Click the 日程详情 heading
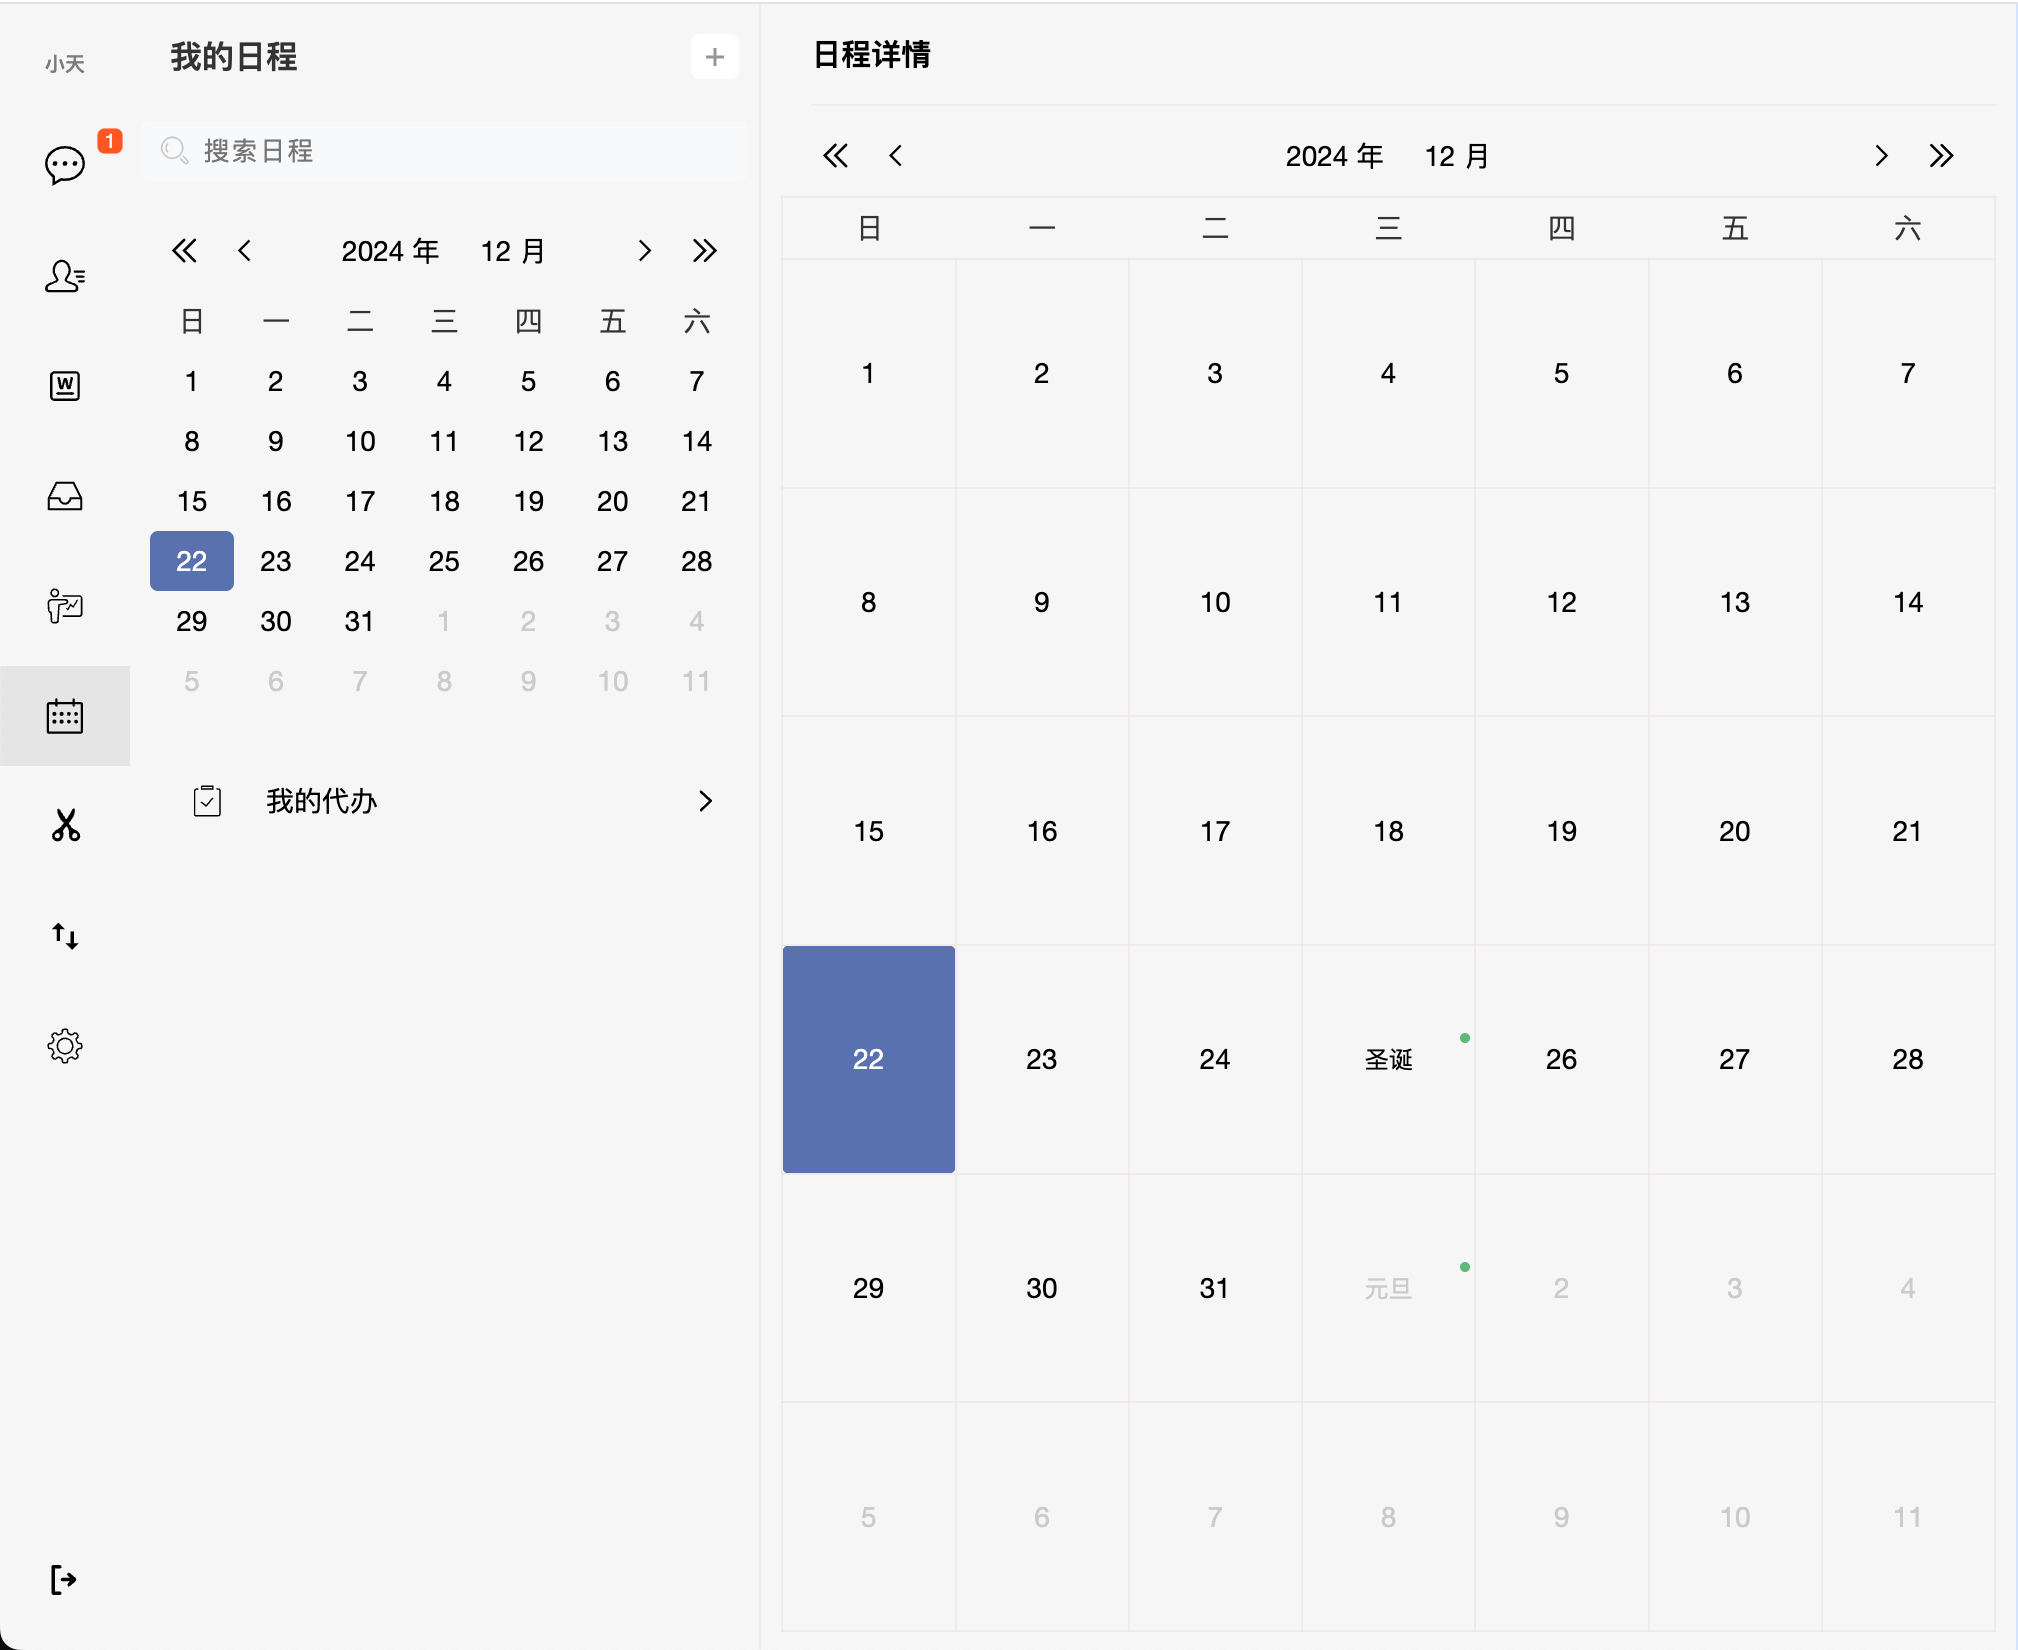The height and width of the screenshot is (1650, 2018). click(872, 55)
